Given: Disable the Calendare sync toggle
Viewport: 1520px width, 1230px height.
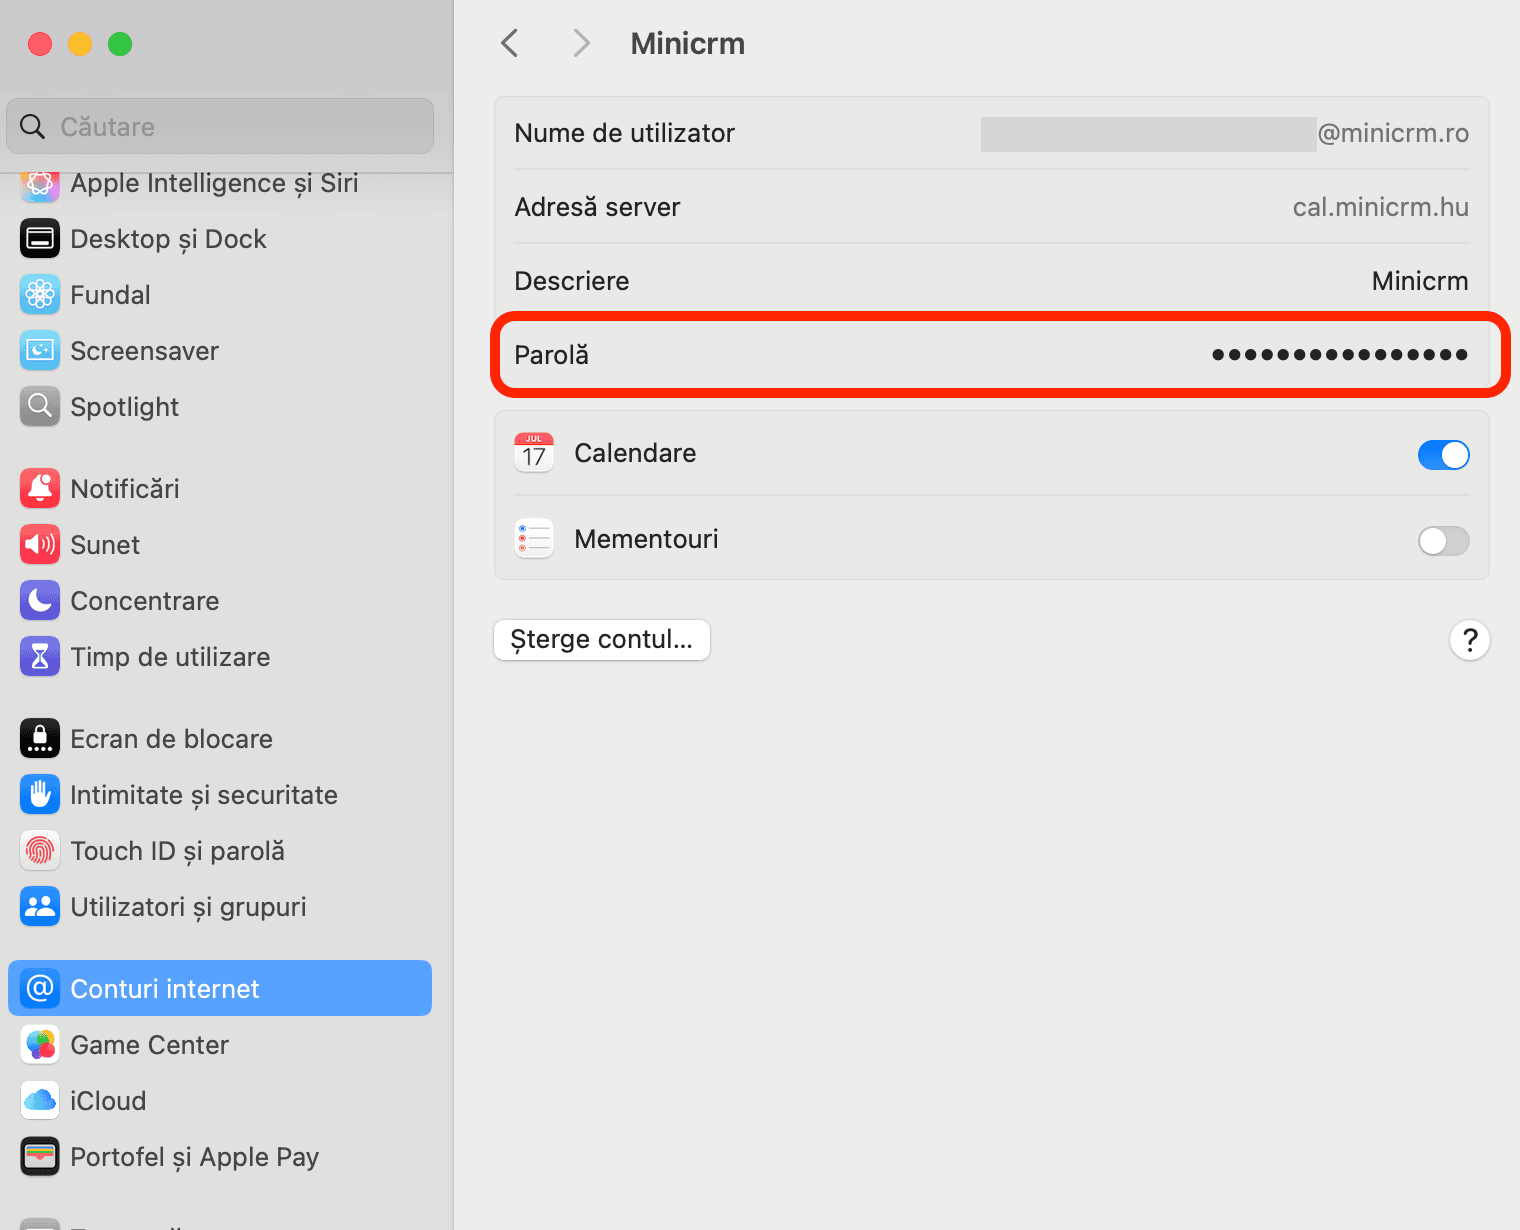Looking at the screenshot, I should (x=1444, y=455).
